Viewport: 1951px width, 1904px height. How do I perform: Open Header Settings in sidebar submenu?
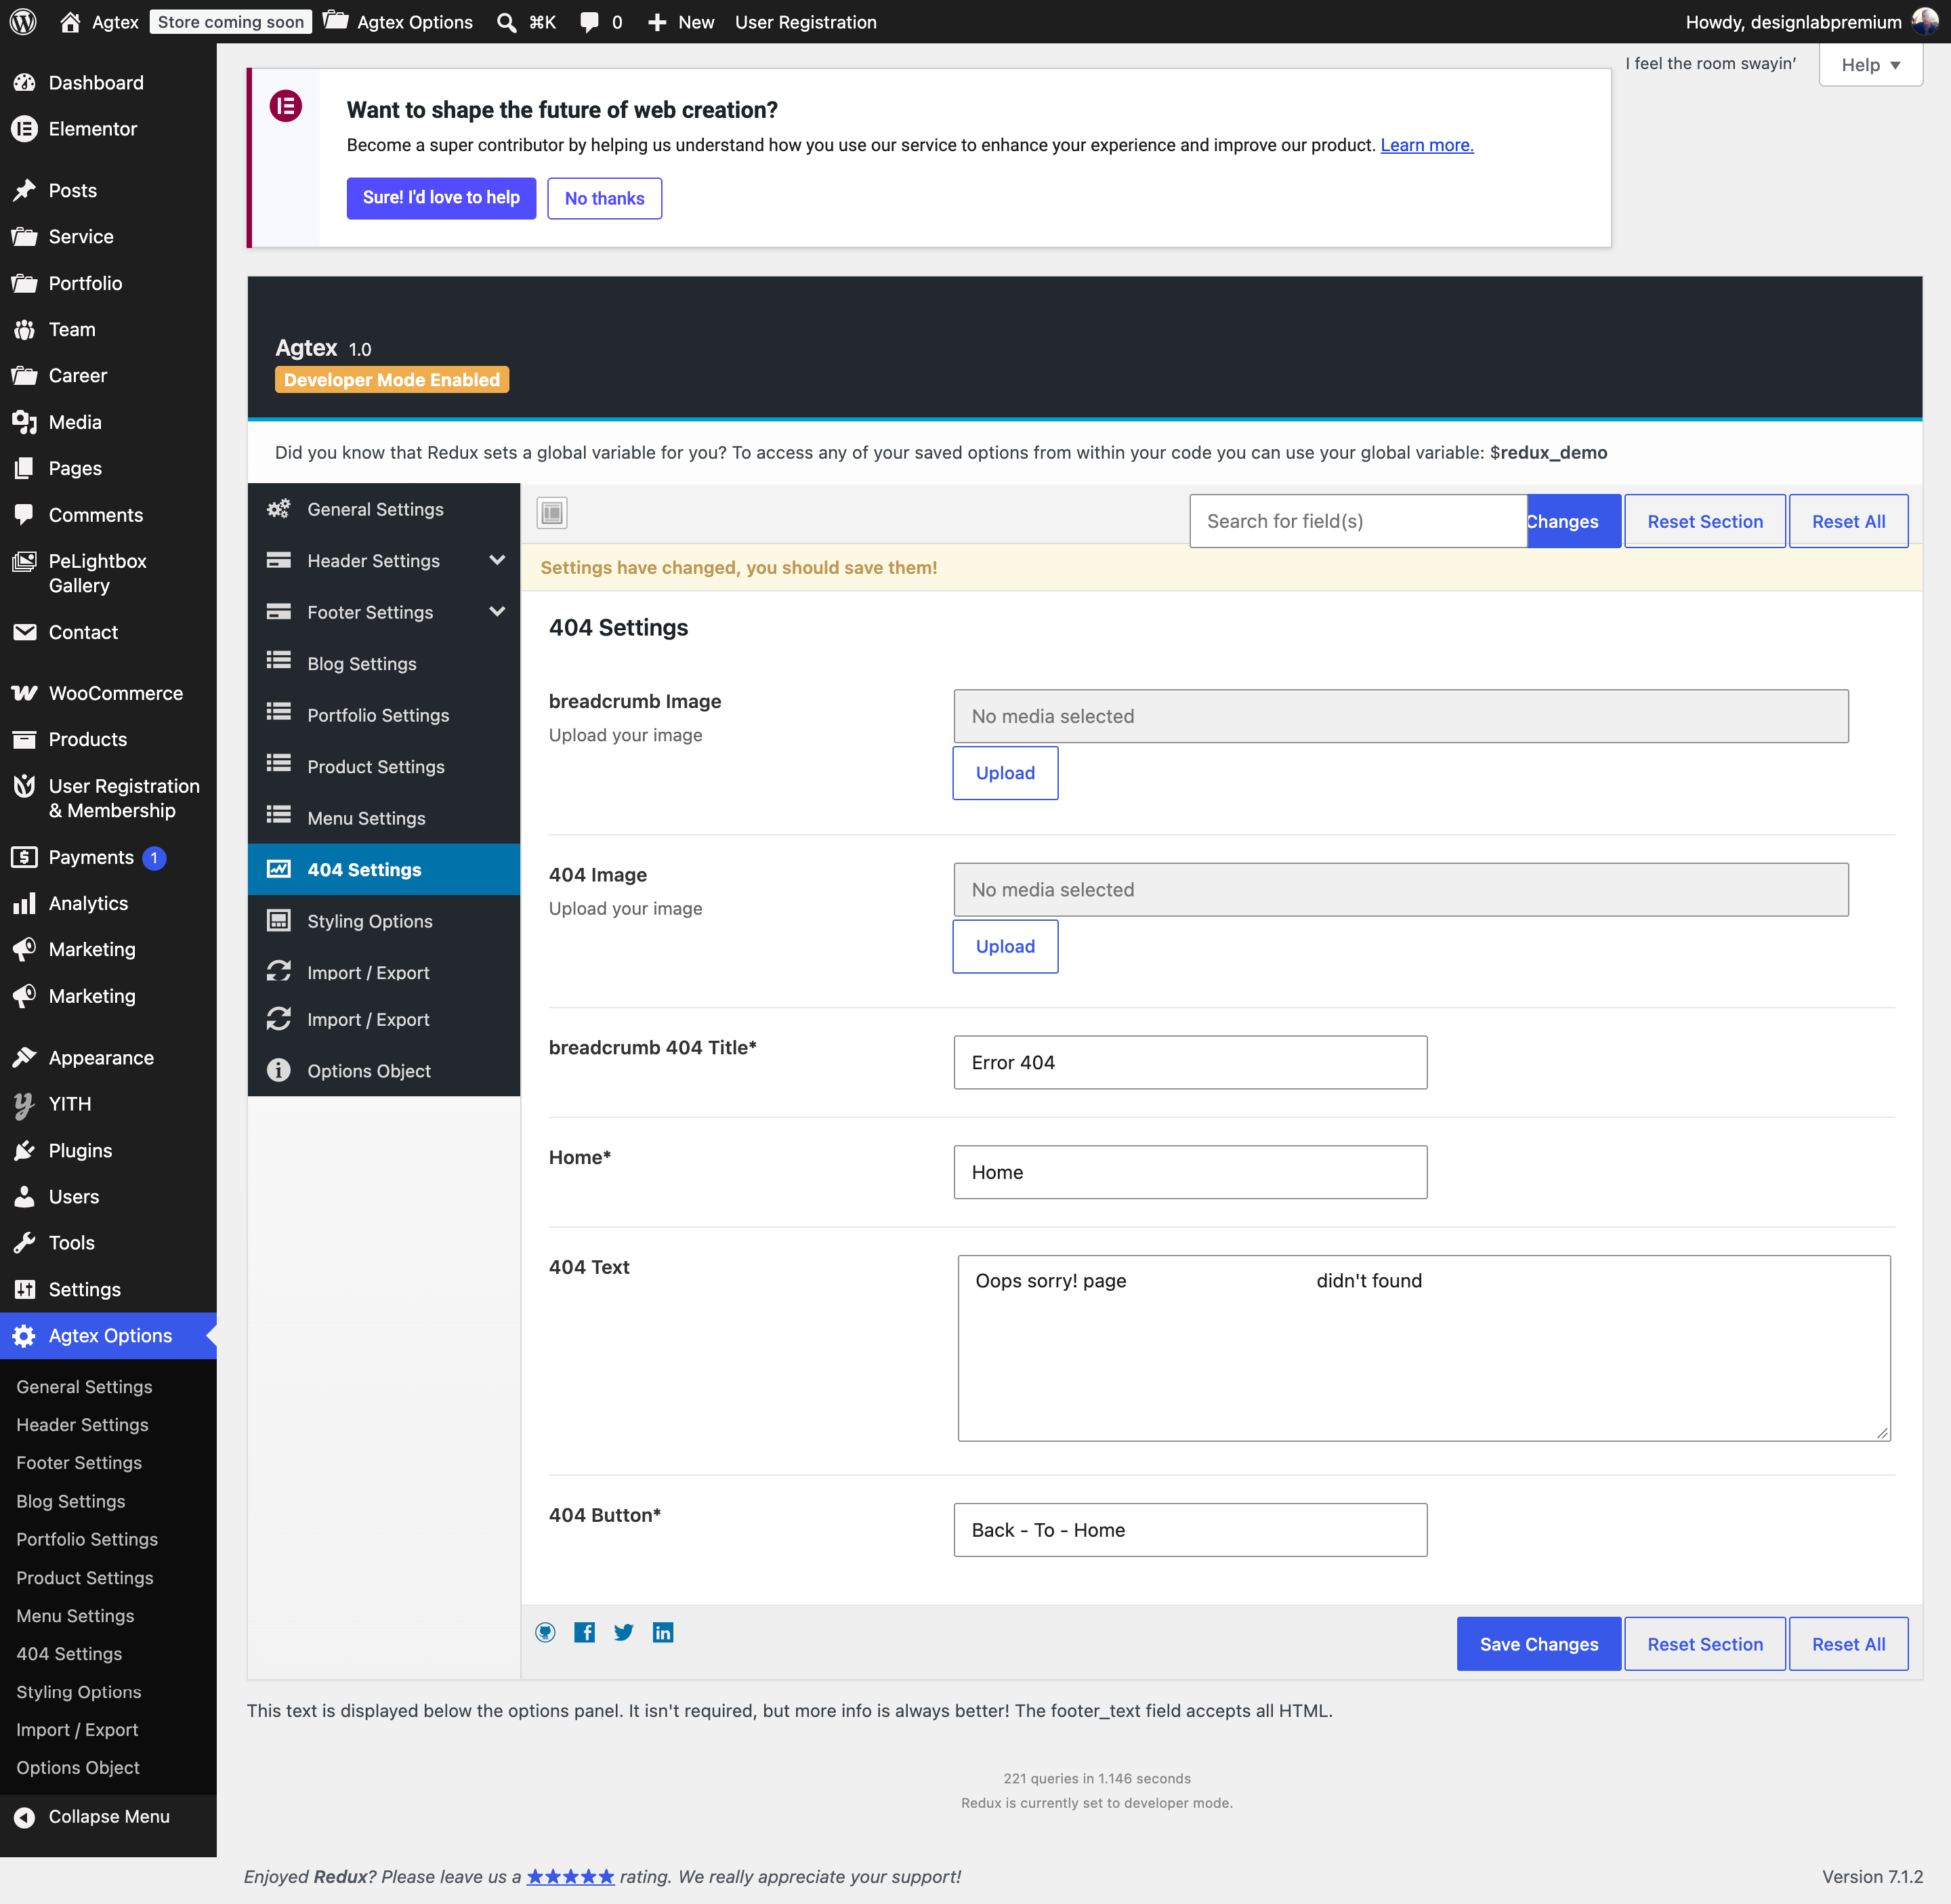pos(82,1425)
